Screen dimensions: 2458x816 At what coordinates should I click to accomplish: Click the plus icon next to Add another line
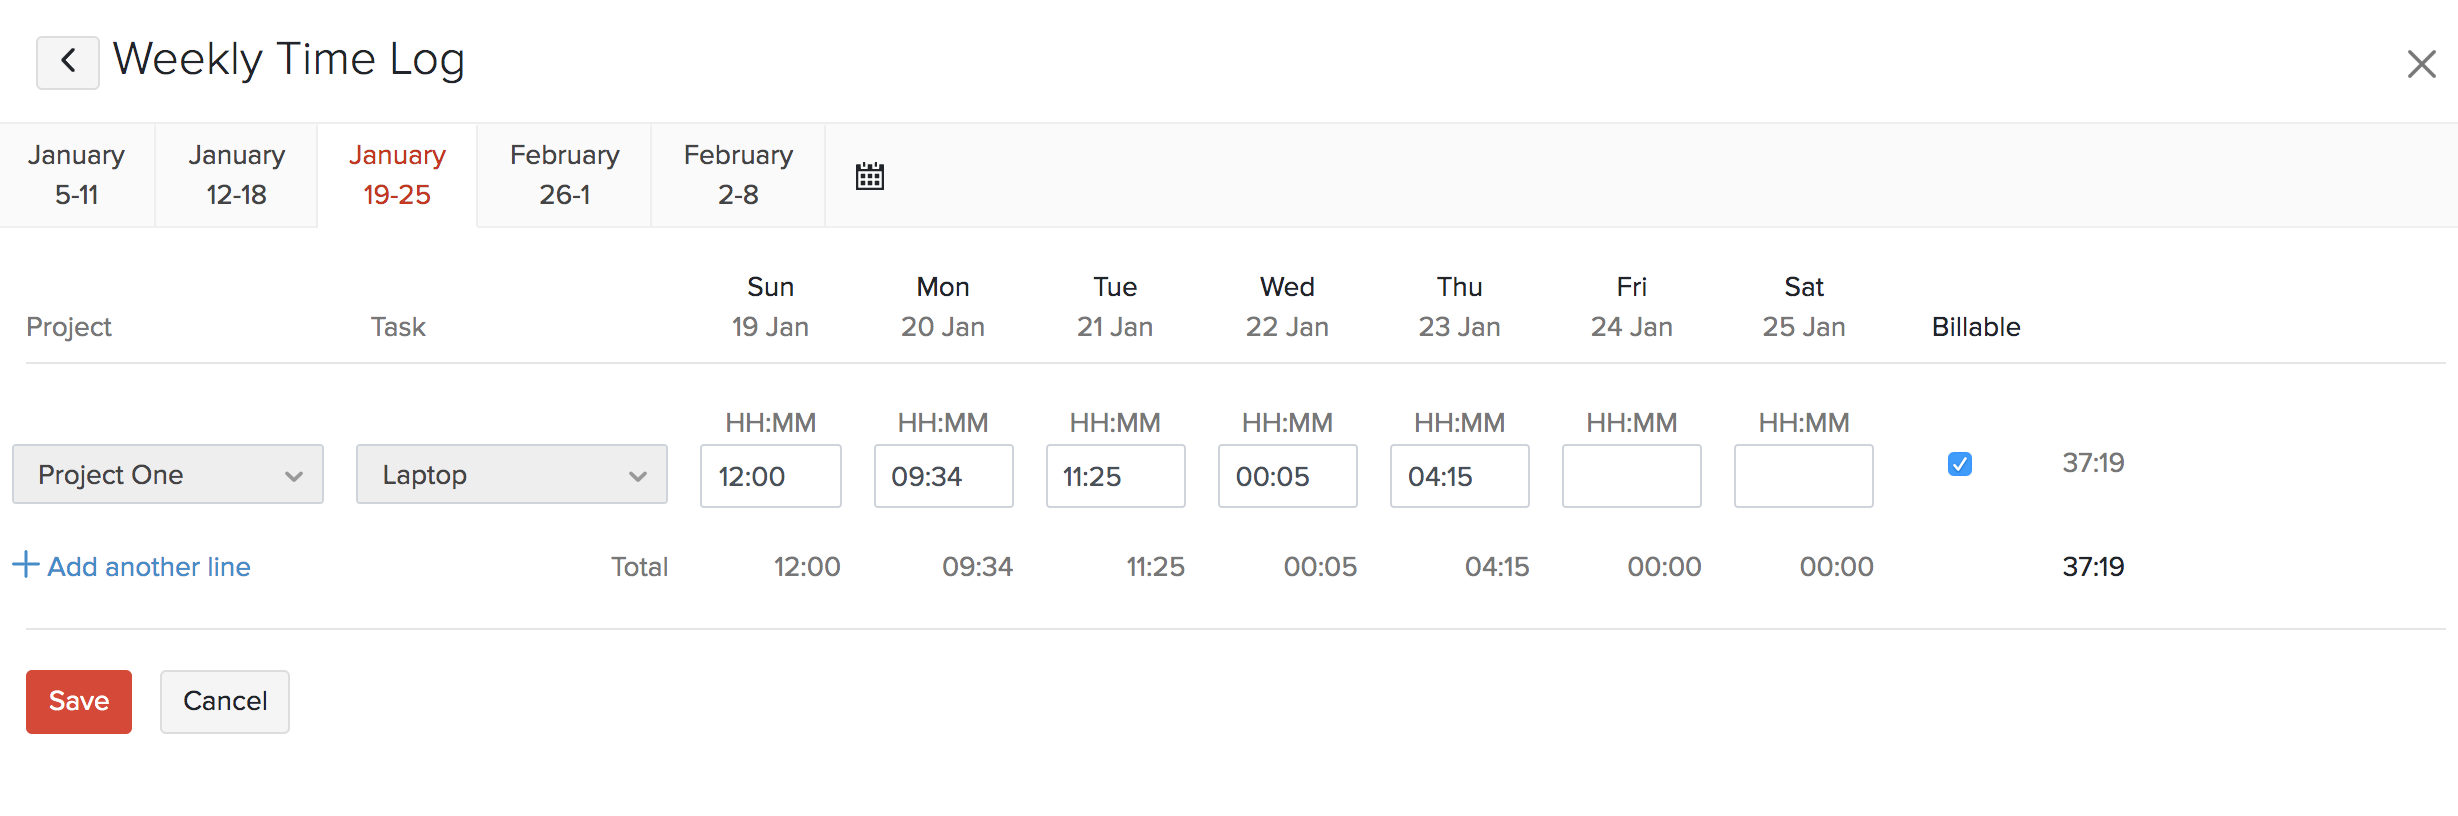point(26,565)
